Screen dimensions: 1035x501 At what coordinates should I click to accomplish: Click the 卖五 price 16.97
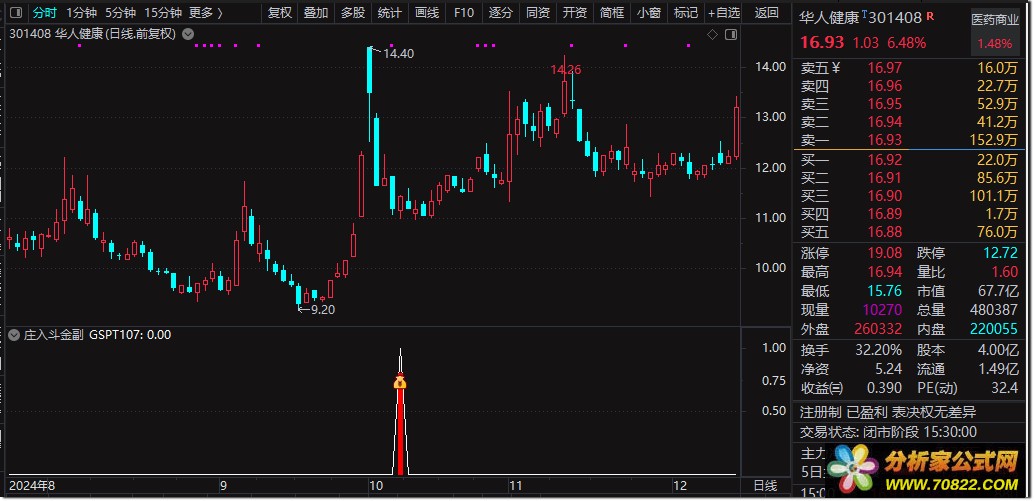tap(884, 67)
